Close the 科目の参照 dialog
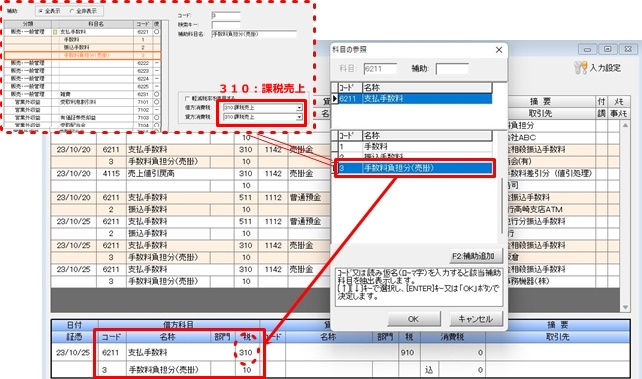 pyautogui.click(x=499, y=50)
